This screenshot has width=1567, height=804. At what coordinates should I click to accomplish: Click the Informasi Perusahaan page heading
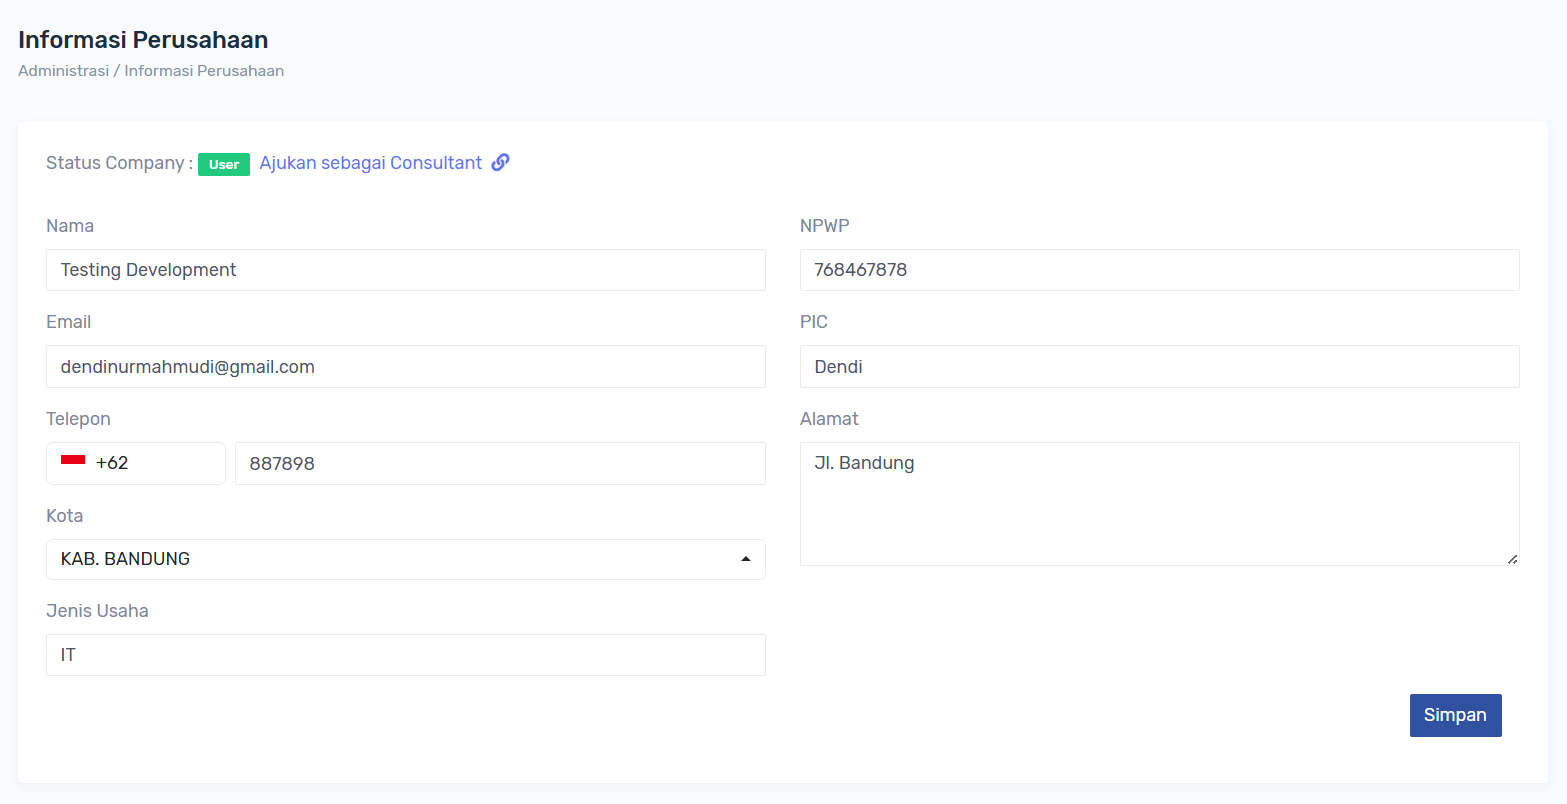(143, 40)
